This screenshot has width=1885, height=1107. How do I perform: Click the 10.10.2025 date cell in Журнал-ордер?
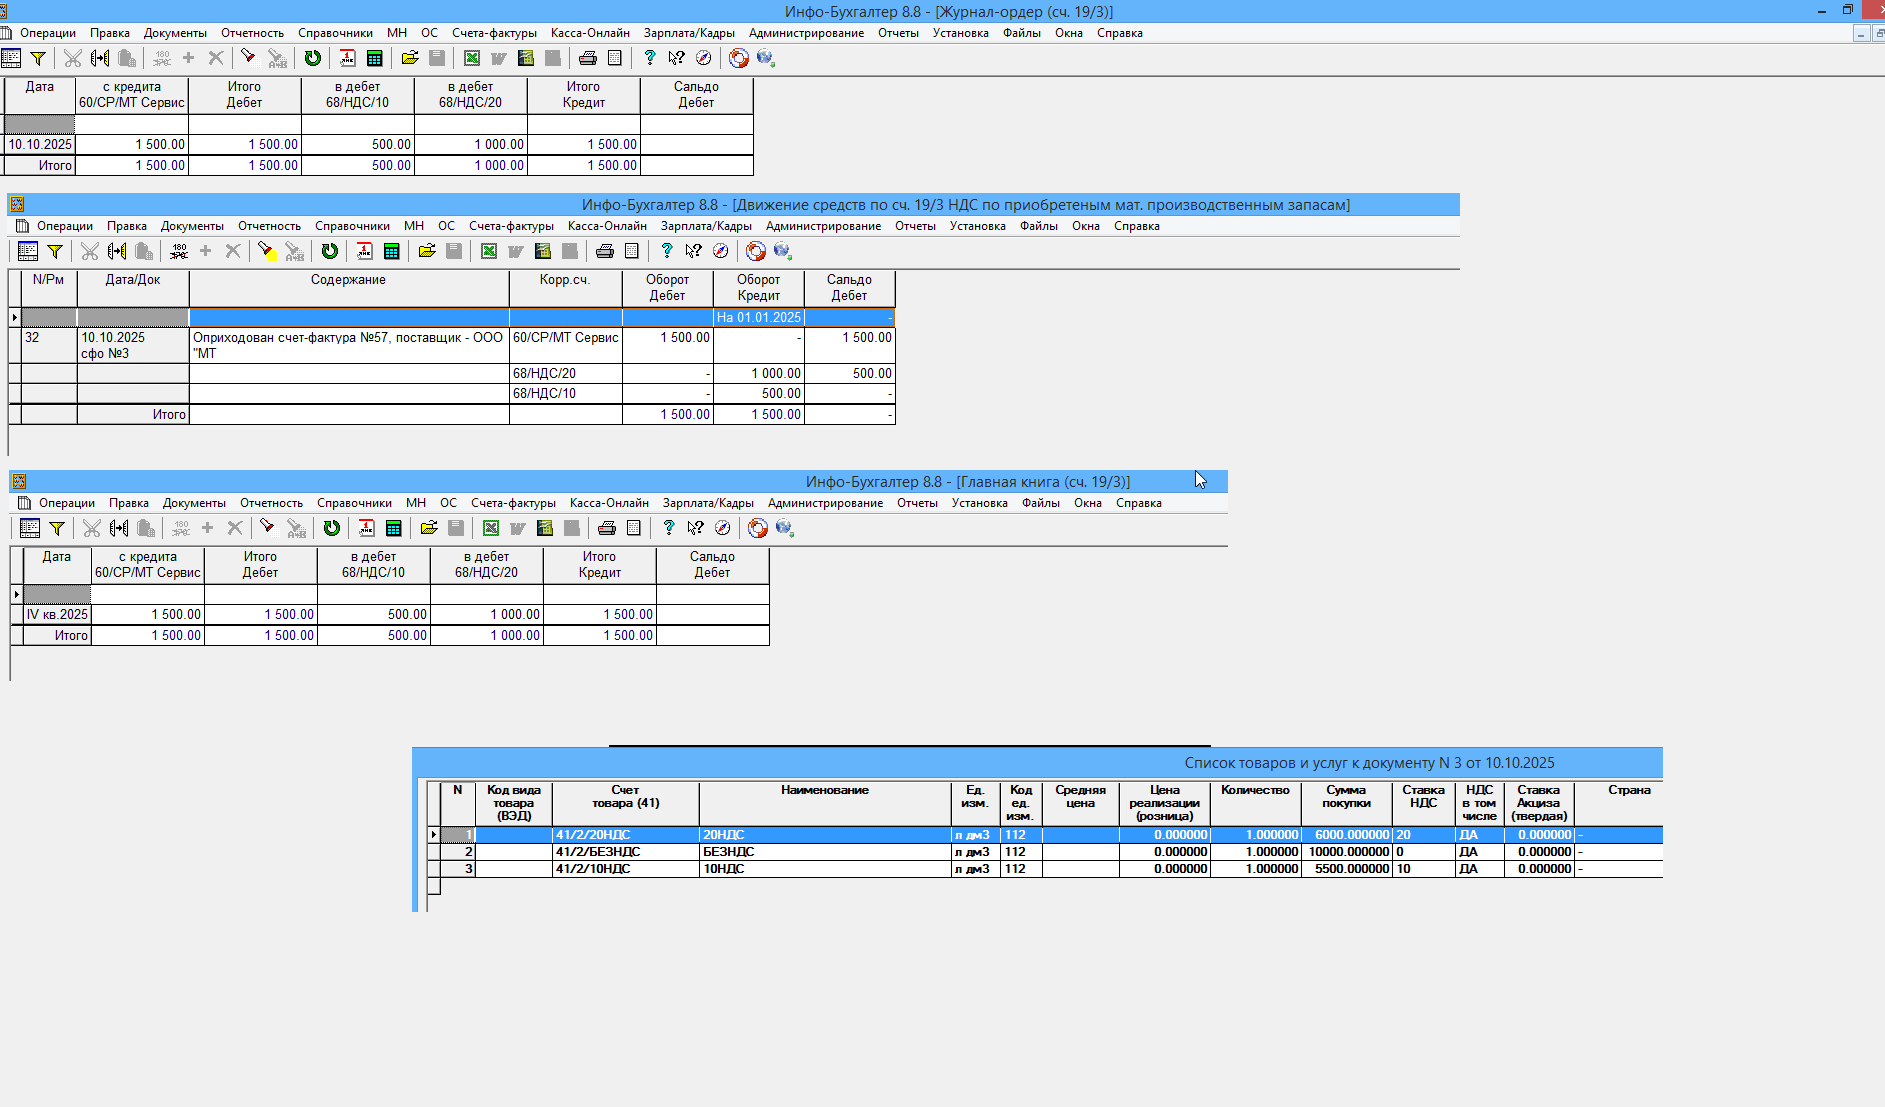(40, 145)
